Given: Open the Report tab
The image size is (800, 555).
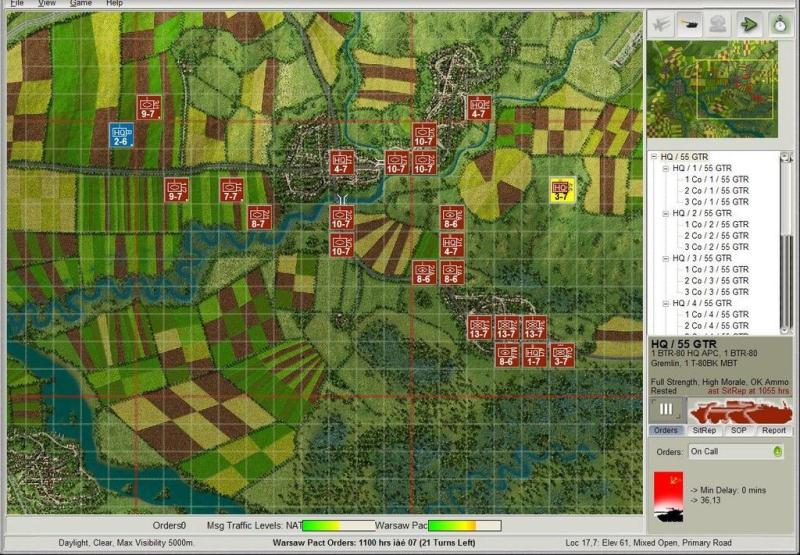Looking at the screenshot, I should tap(773, 430).
